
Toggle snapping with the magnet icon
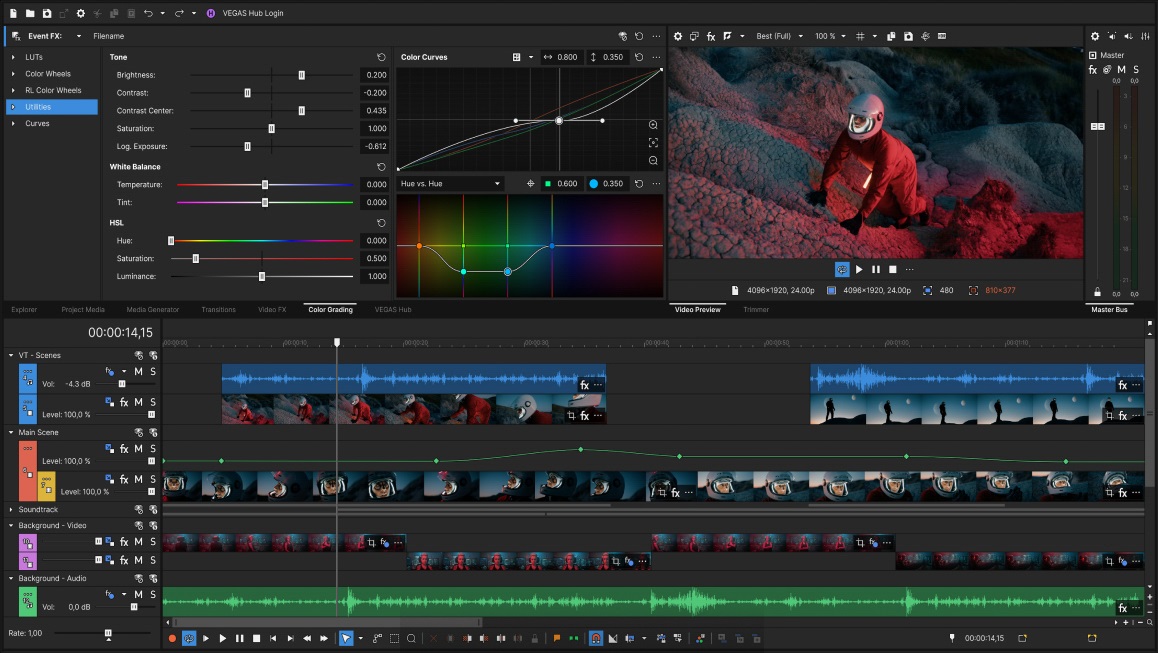tap(594, 637)
